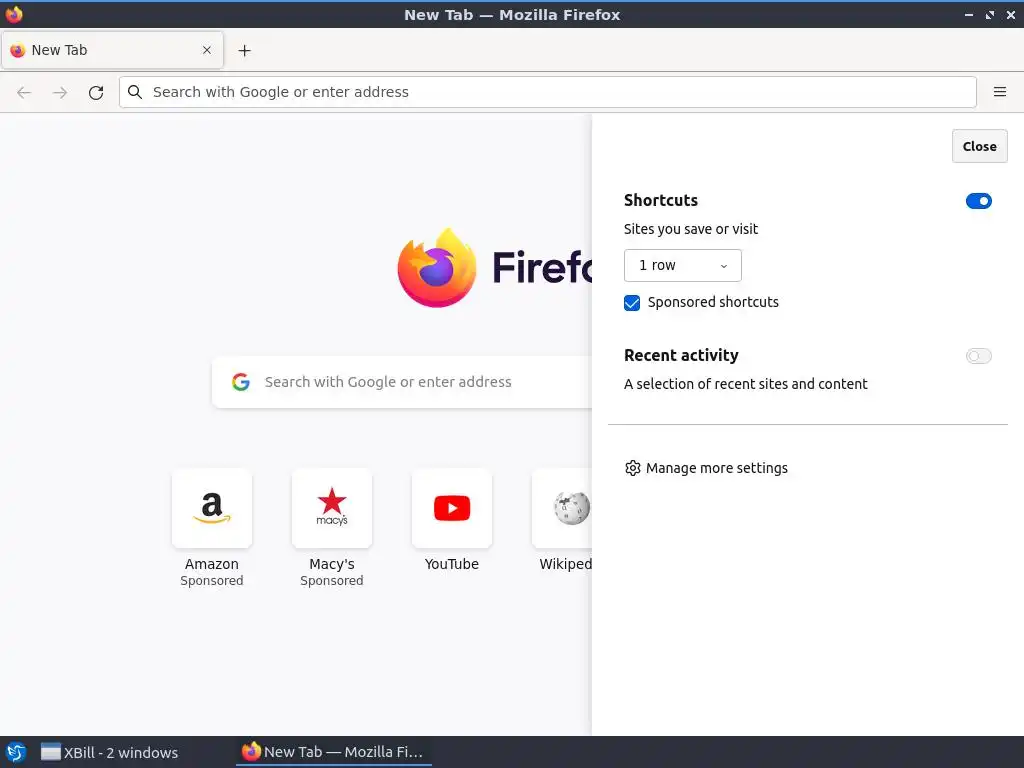Open the Firefox hamburger menu
The image size is (1024, 768).
tap(999, 92)
